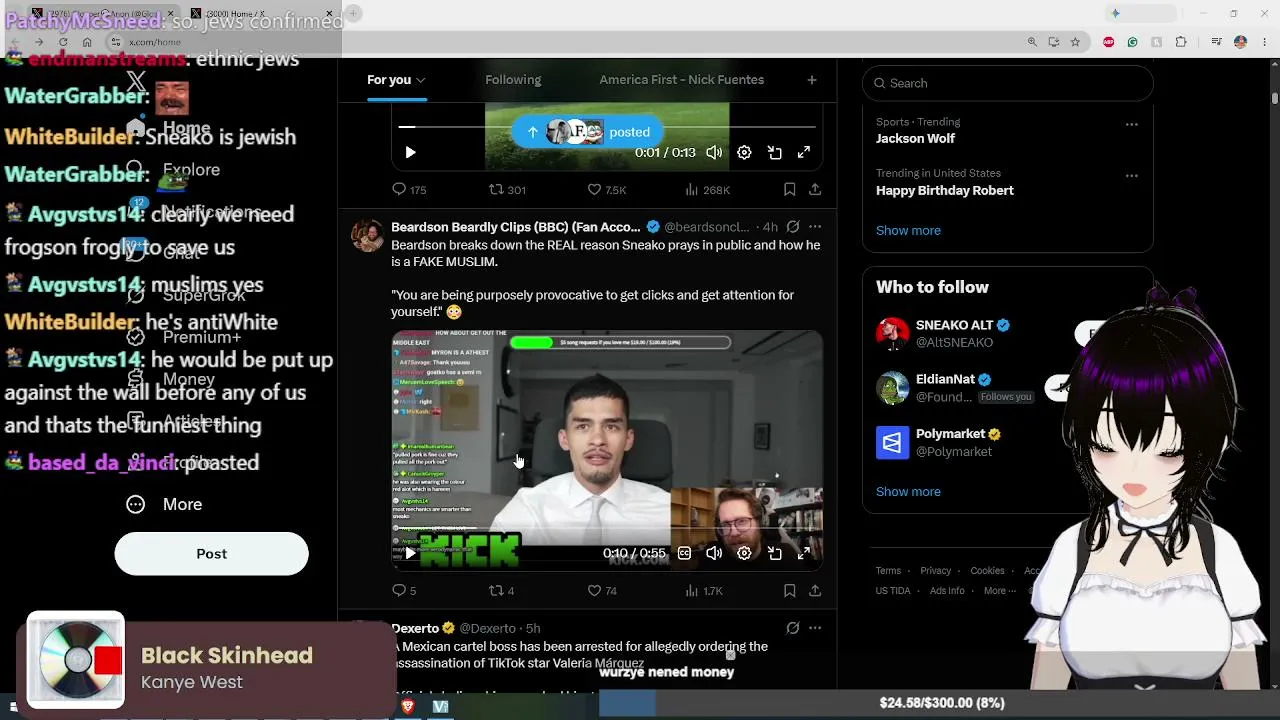Screen dimensions: 1280x720
Task: Go to Home in the X sidebar
Action: click(x=170, y=128)
